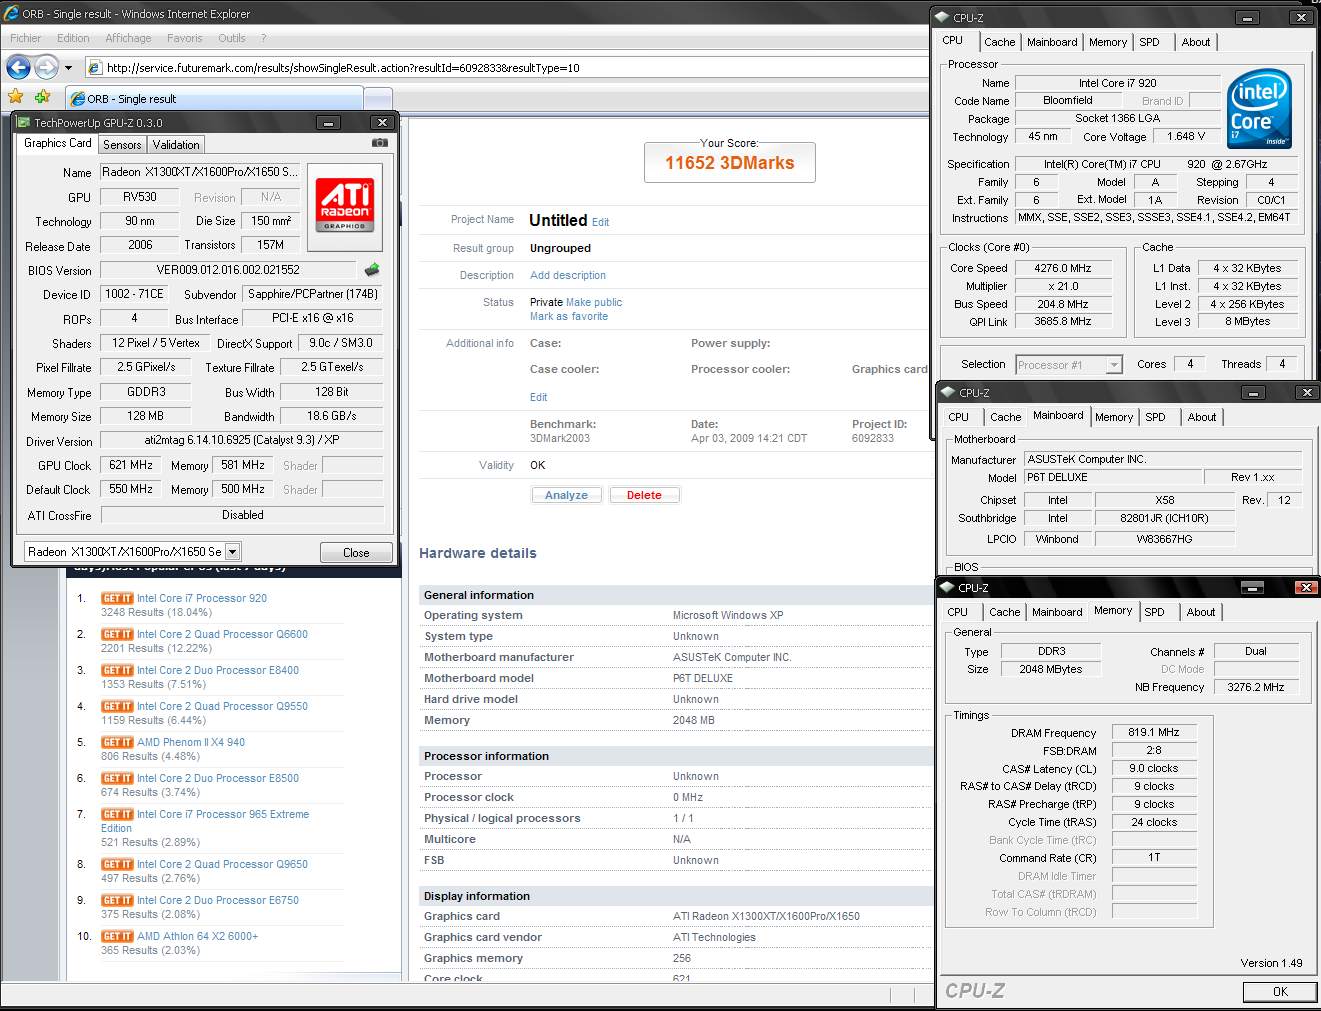
Task: Click the GET IT badge for E8400
Action: [117, 670]
